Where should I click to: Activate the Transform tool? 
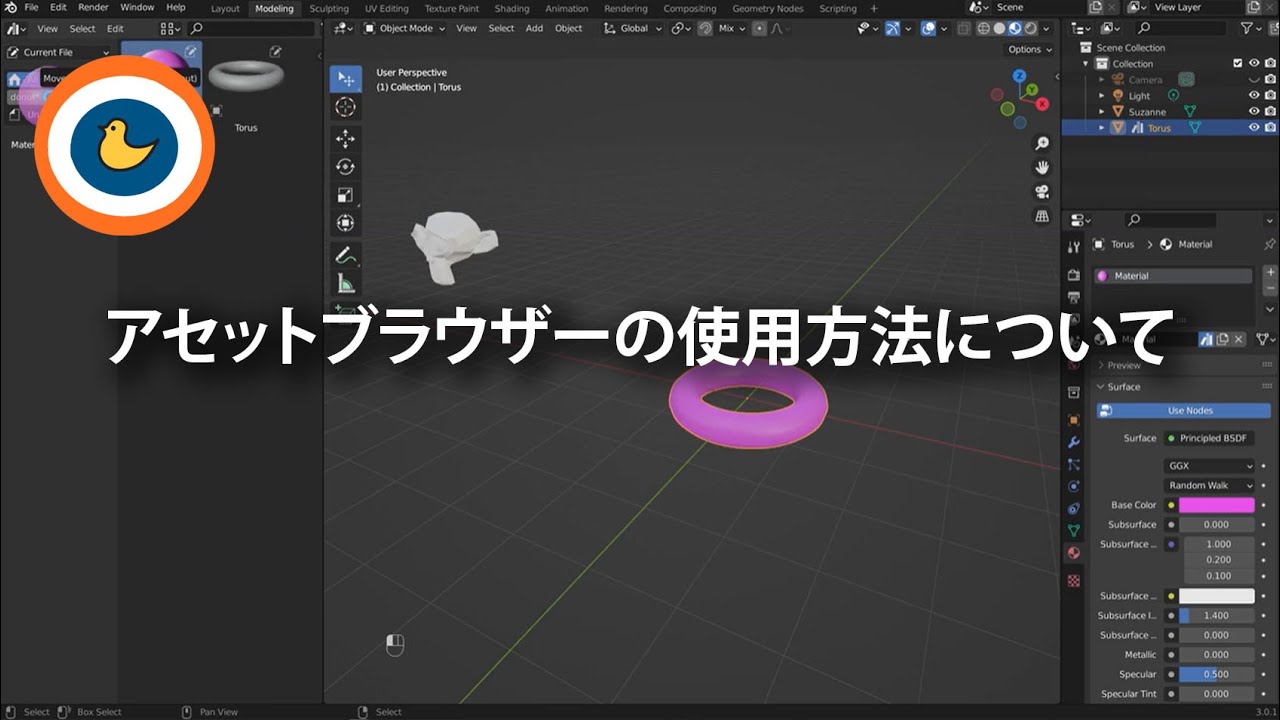click(x=346, y=224)
